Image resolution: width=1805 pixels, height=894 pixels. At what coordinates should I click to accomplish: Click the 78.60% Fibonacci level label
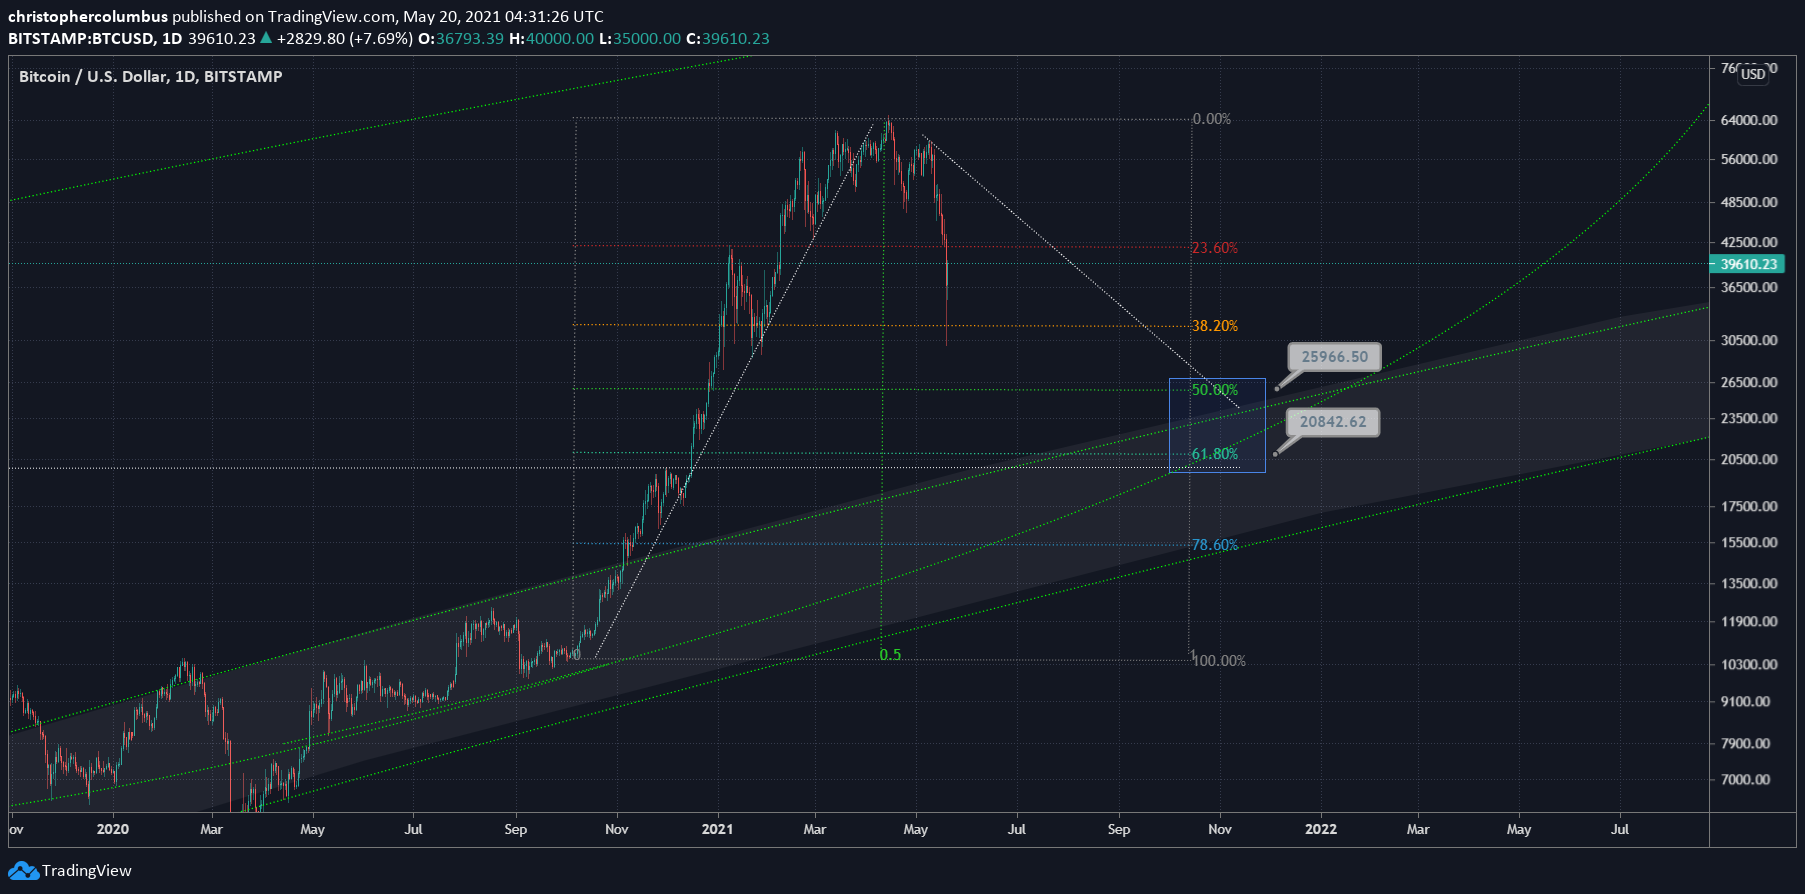[x=1214, y=545]
